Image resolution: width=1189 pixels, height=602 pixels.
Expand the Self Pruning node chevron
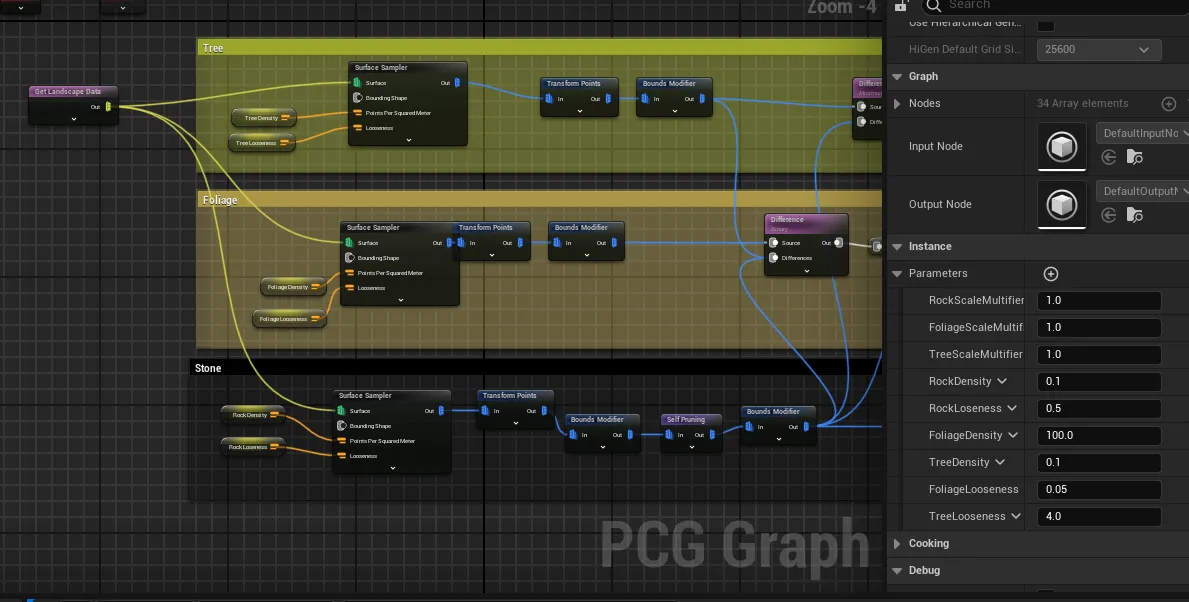[692, 447]
